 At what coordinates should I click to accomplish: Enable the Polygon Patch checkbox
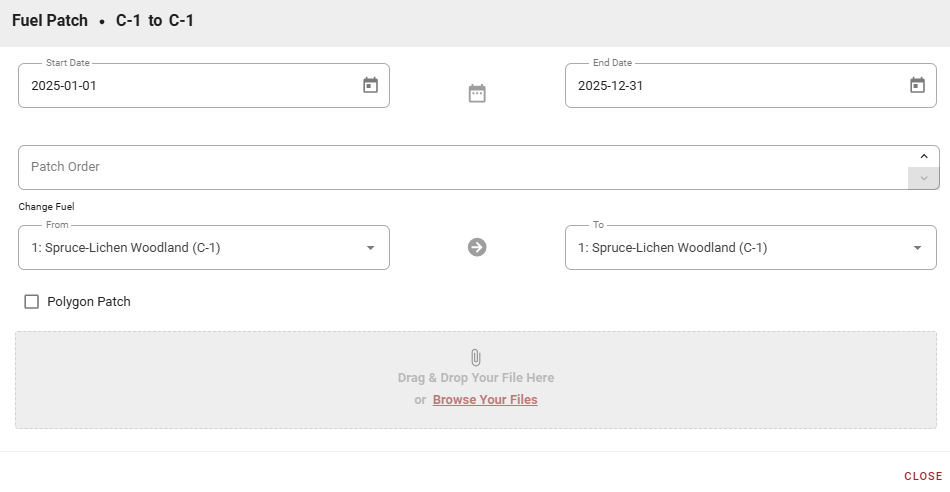32,302
